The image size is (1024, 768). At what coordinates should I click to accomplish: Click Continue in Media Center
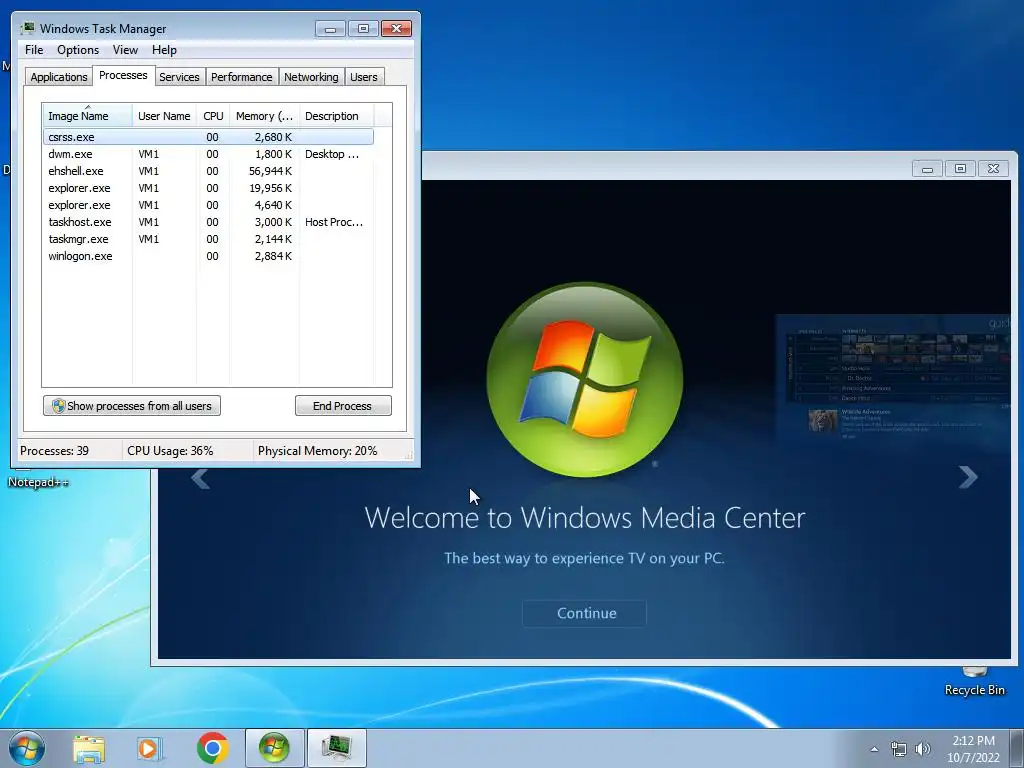(x=585, y=613)
